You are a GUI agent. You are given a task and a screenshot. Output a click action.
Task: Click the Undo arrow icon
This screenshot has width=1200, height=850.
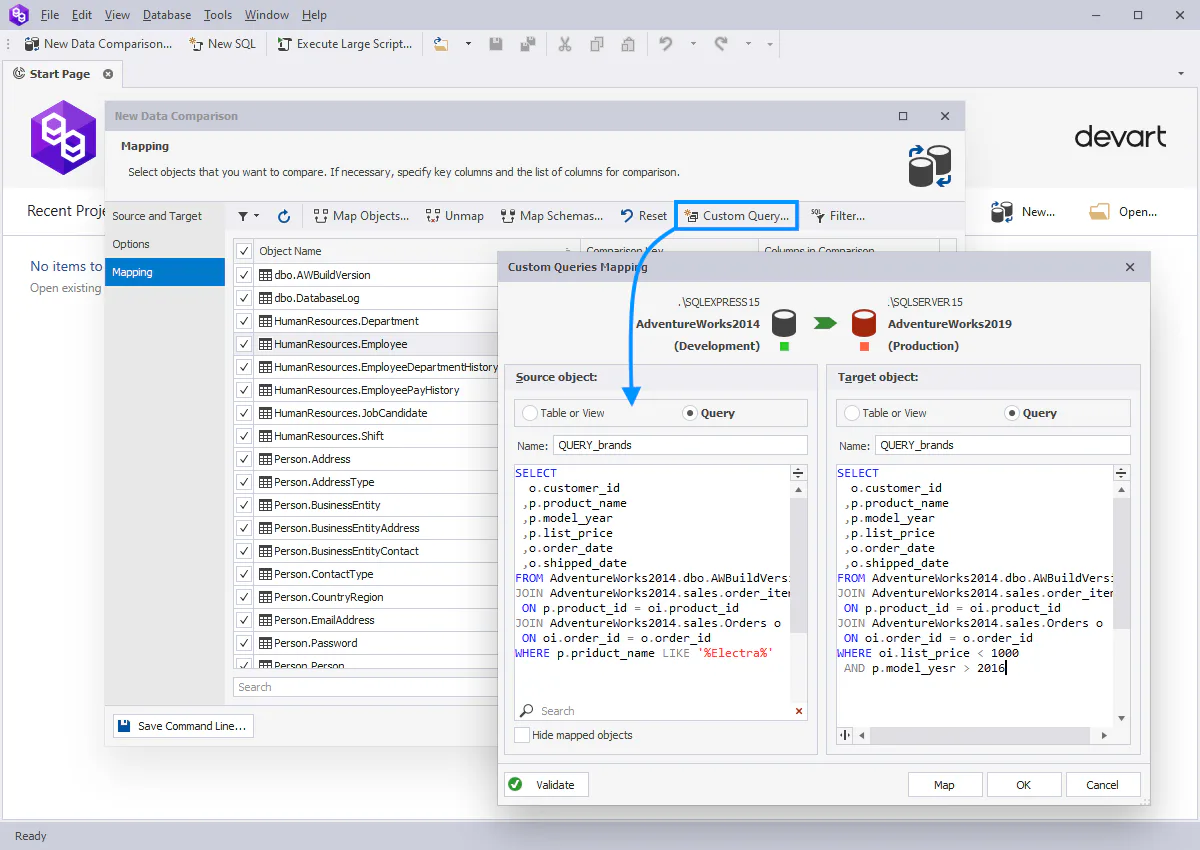[666, 44]
